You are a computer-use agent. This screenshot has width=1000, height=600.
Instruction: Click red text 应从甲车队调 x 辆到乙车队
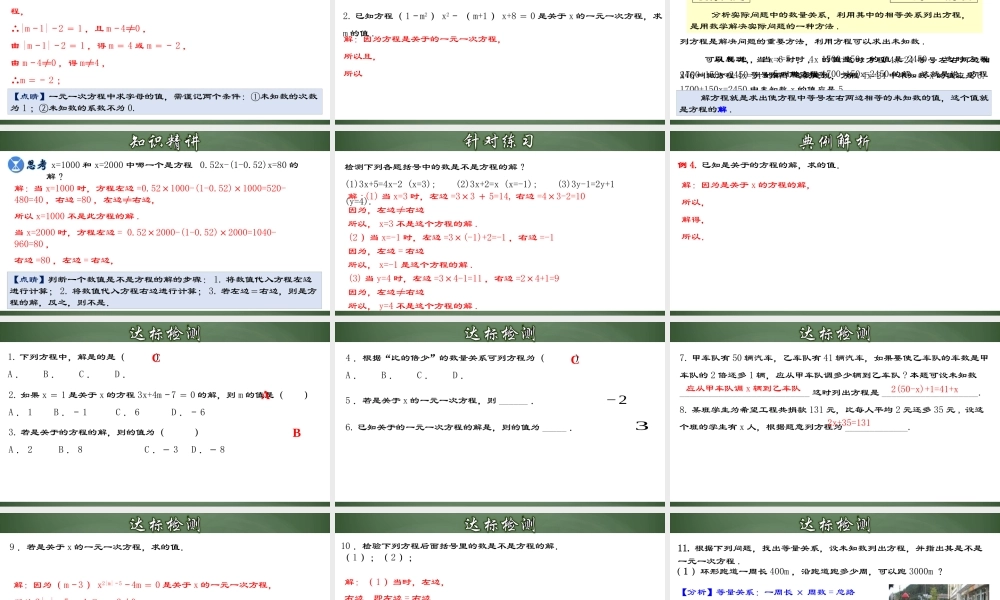(x=743, y=388)
